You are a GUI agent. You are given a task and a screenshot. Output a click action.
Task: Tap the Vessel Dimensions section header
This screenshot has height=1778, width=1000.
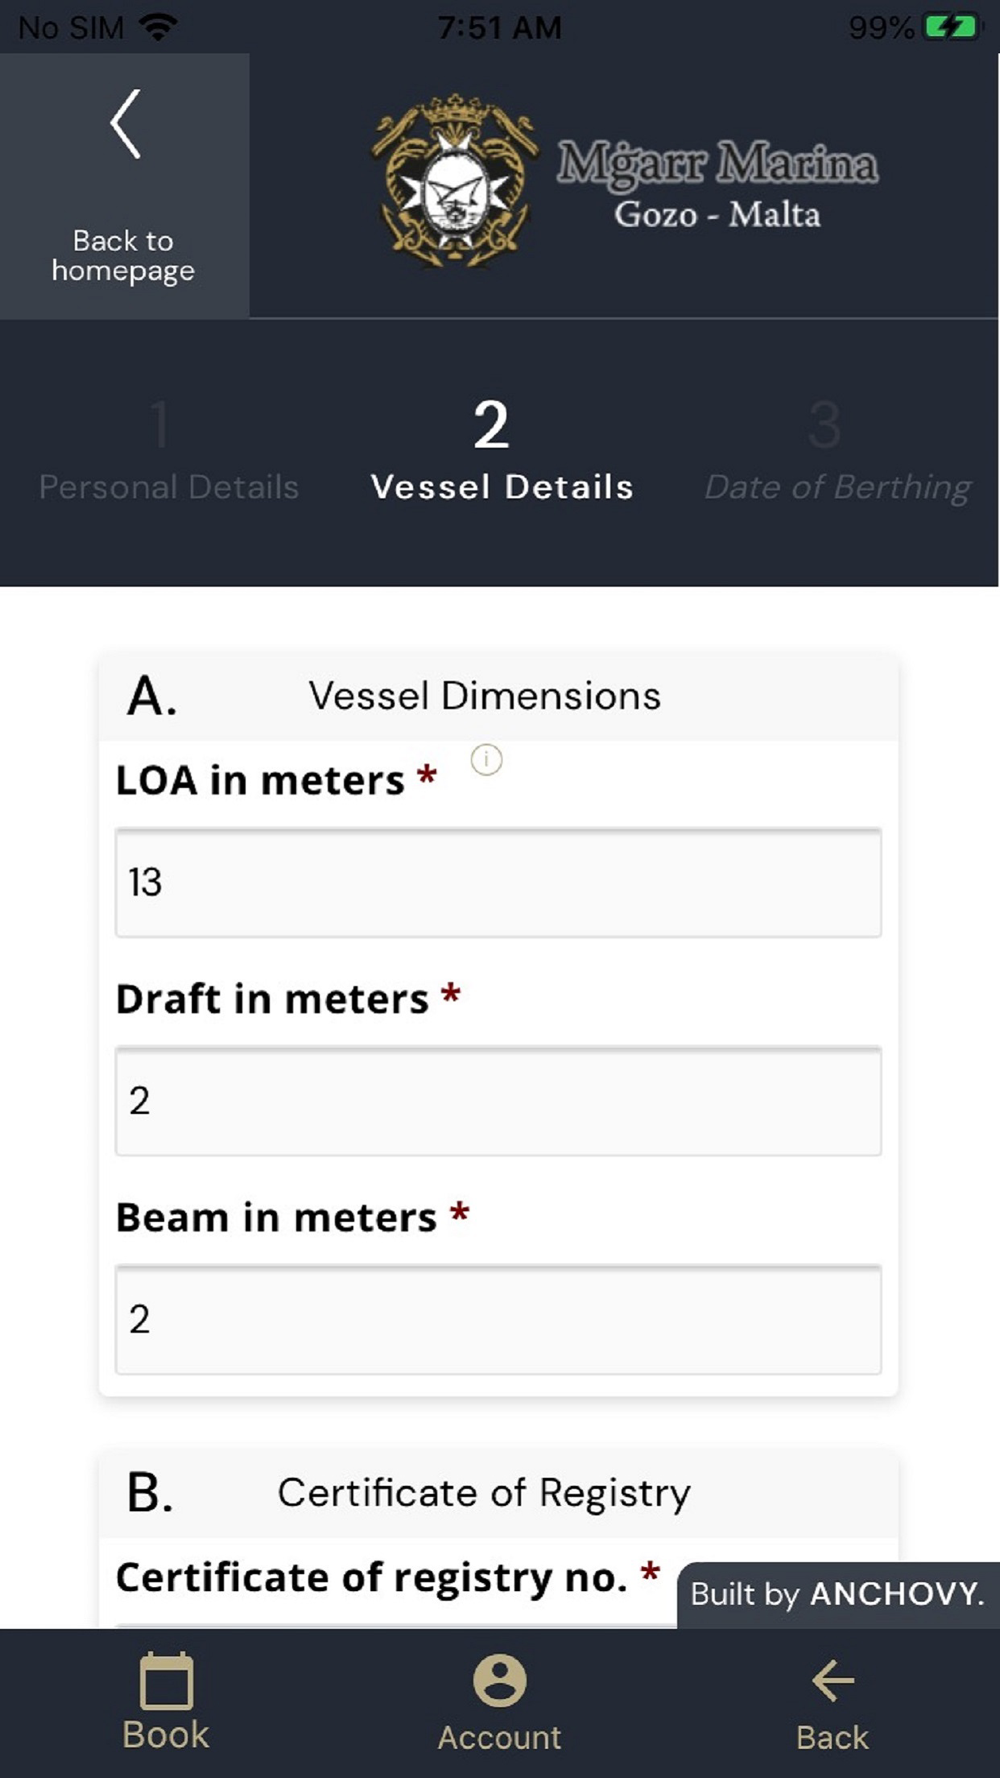coord(484,697)
